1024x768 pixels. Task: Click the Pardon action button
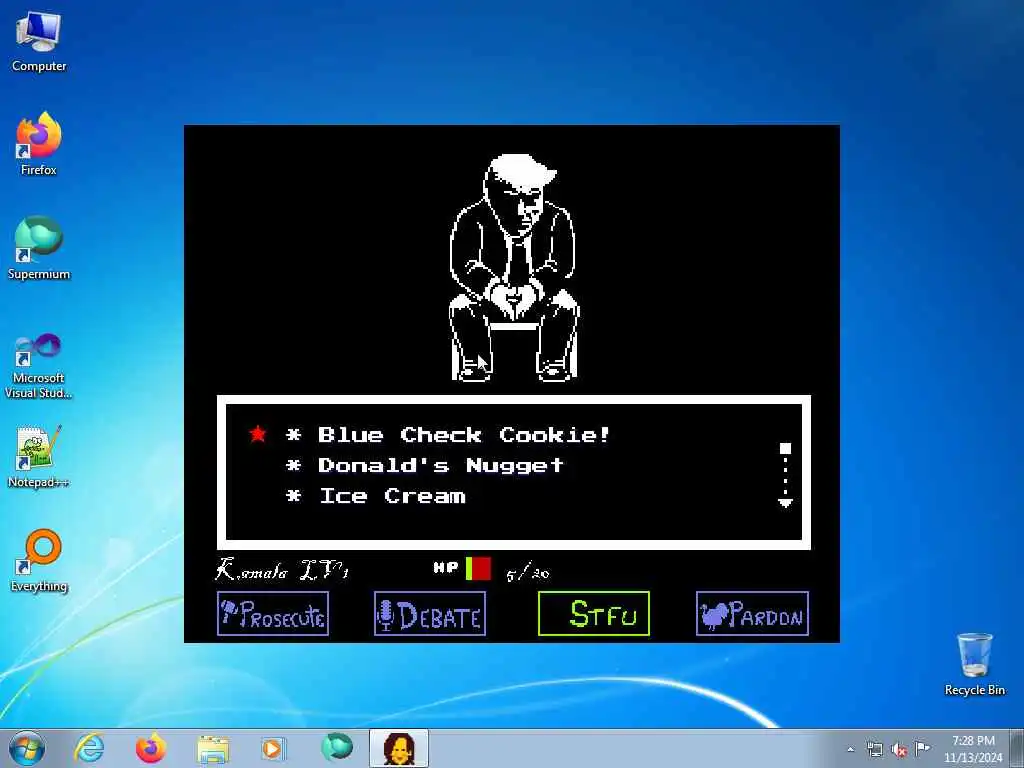[x=752, y=613]
